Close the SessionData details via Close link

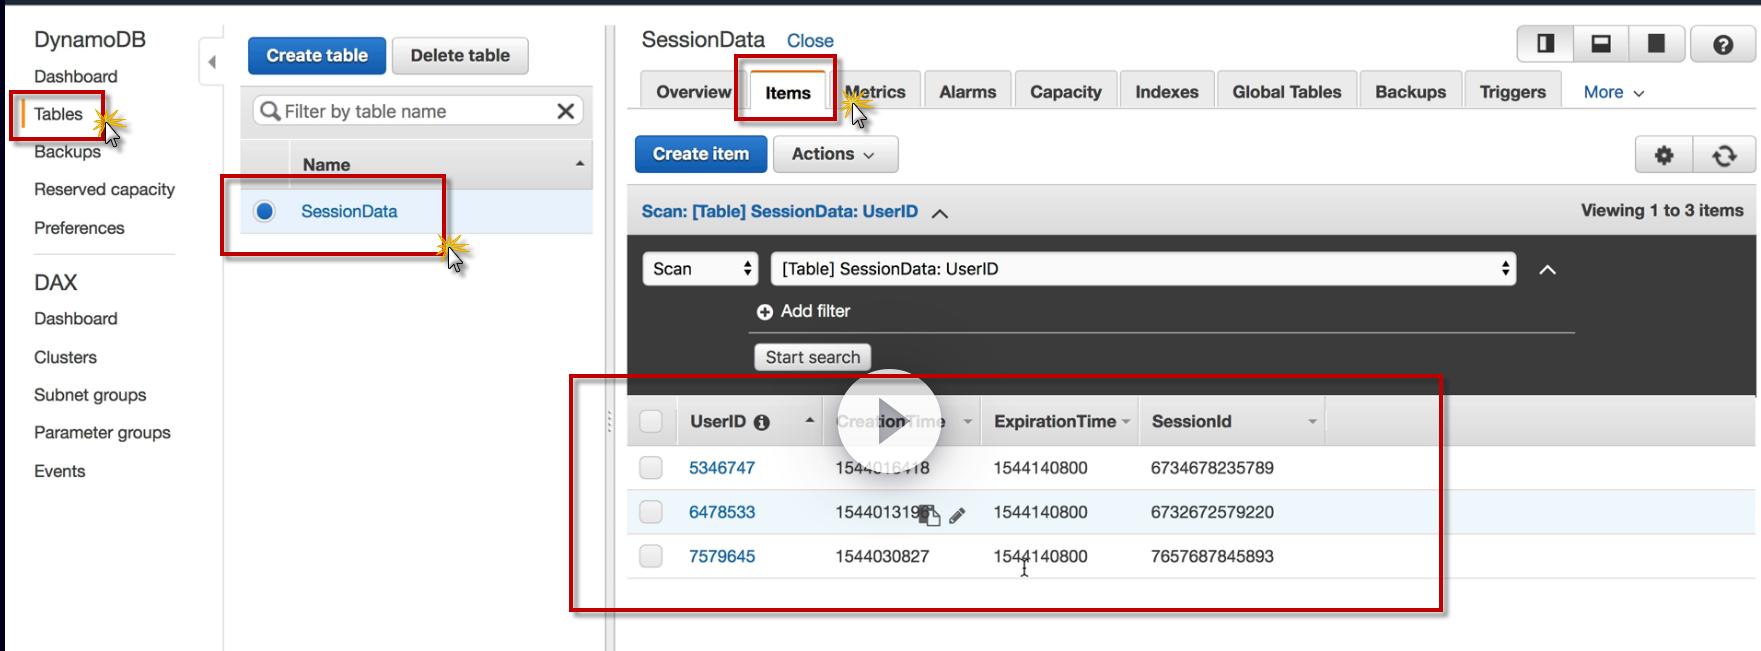click(x=810, y=41)
